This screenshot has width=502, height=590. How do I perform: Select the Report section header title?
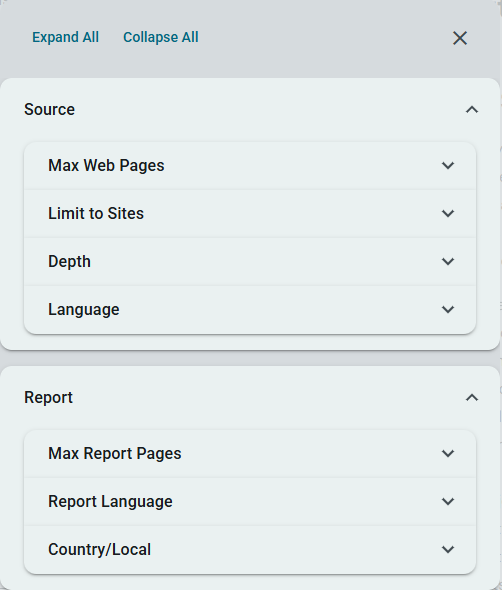tap(48, 397)
